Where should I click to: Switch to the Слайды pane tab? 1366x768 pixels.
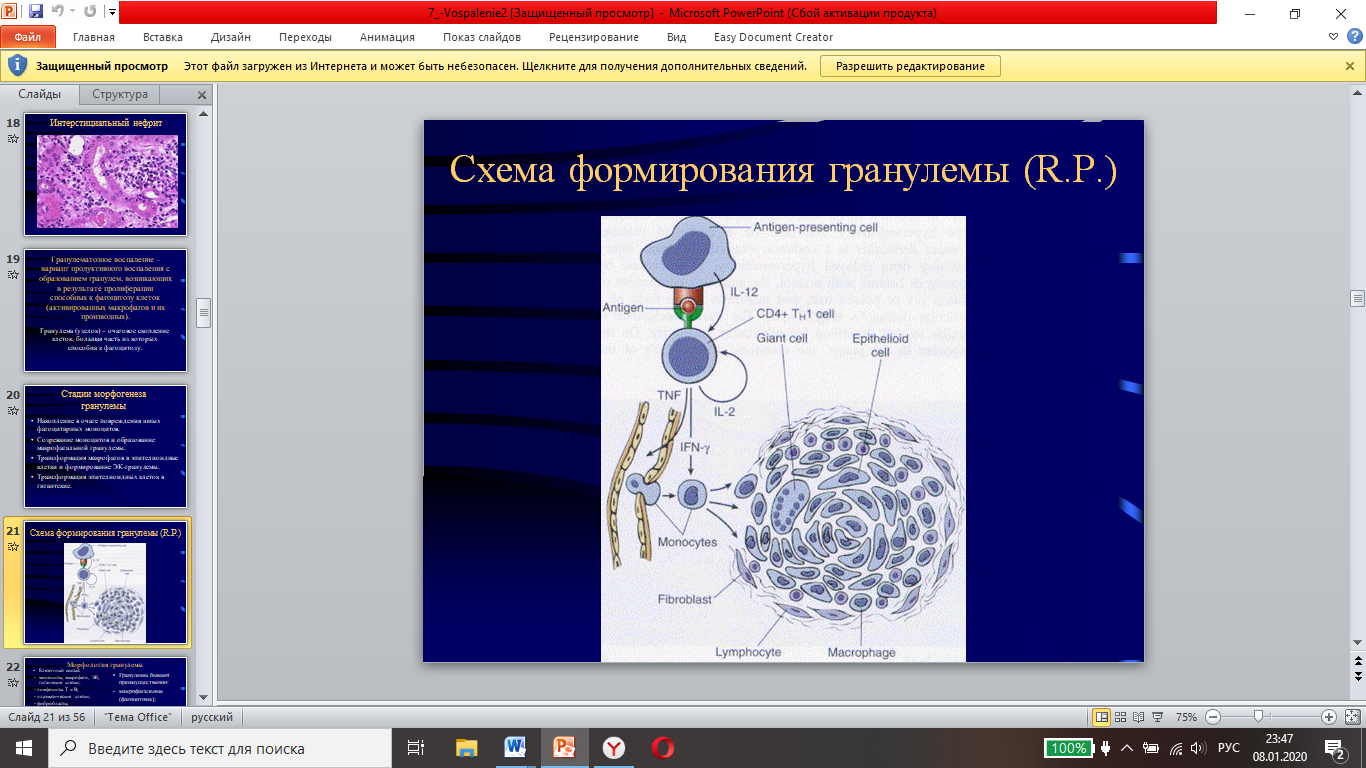(x=40, y=94)
